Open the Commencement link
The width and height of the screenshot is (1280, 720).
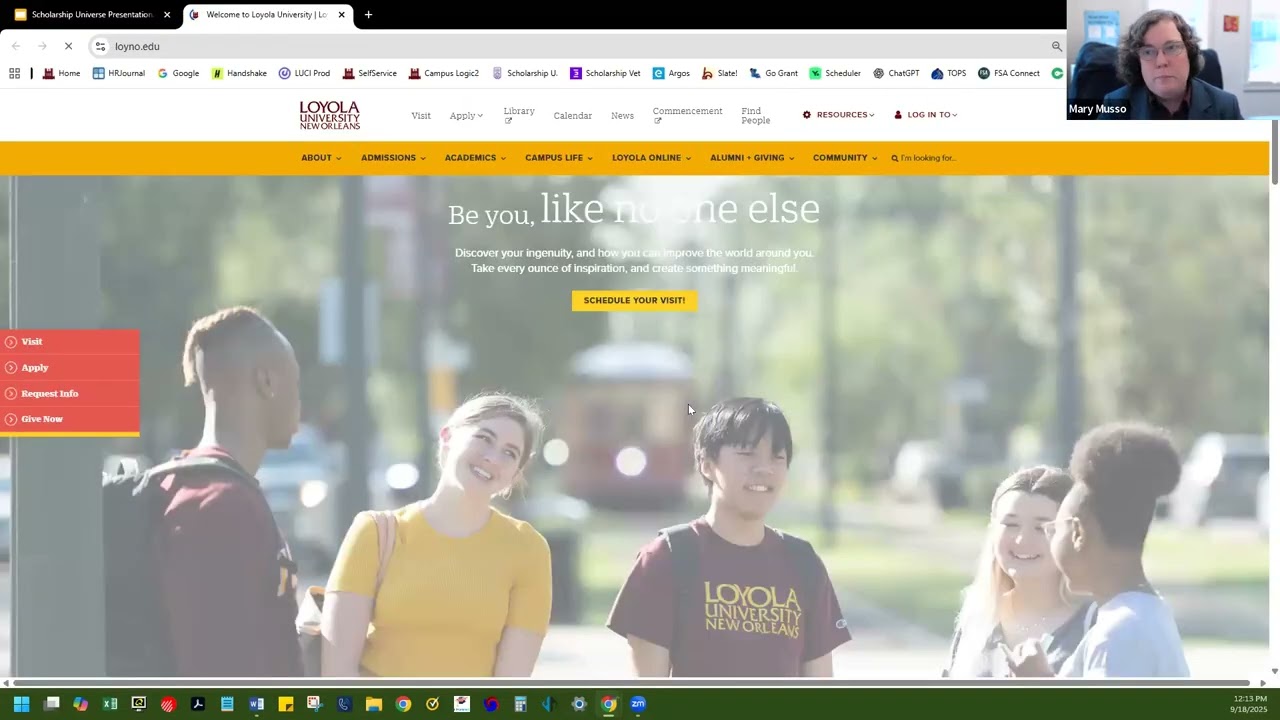click(687, 116)
